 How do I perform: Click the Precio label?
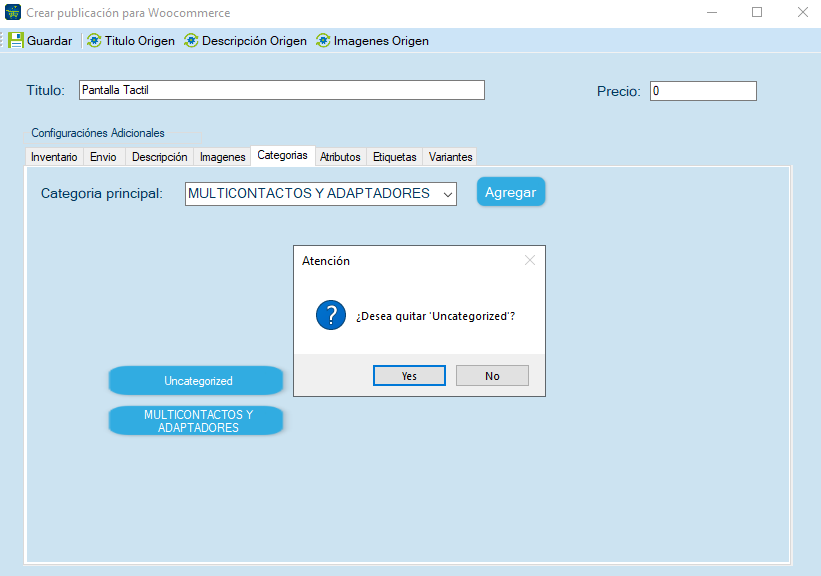tap(619, 92)
